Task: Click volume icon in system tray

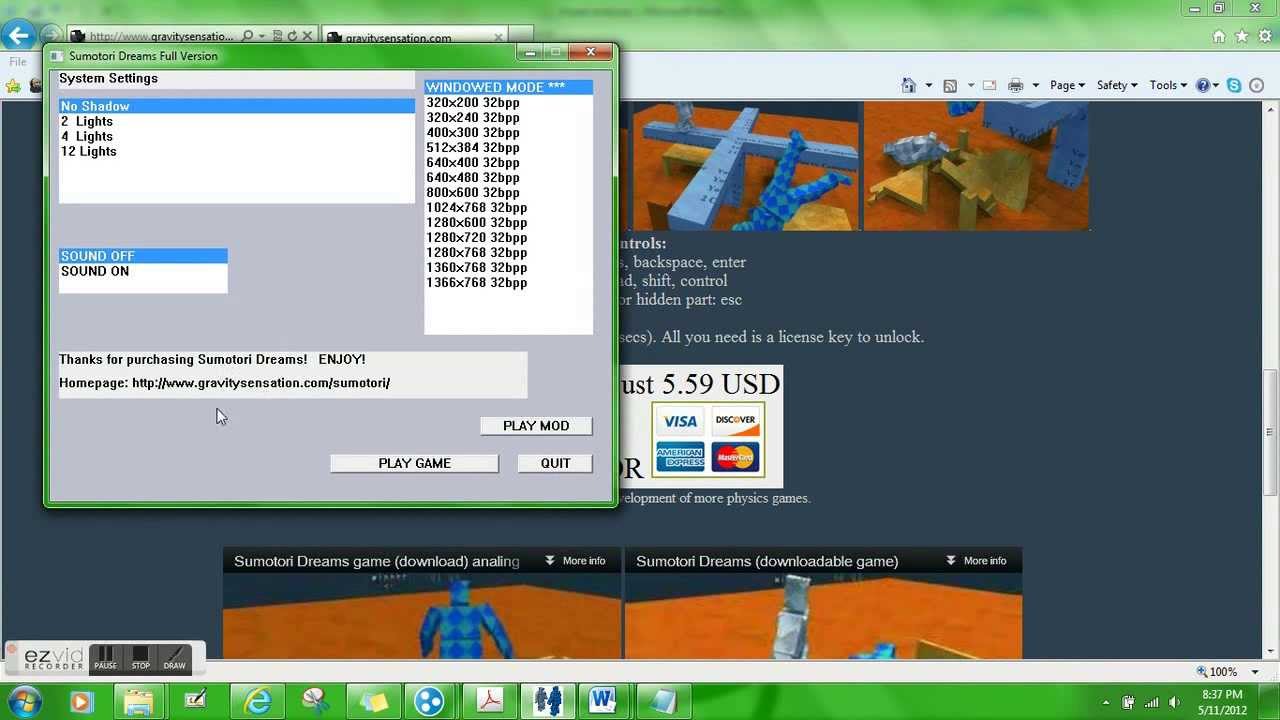Action: (1173, 702)
